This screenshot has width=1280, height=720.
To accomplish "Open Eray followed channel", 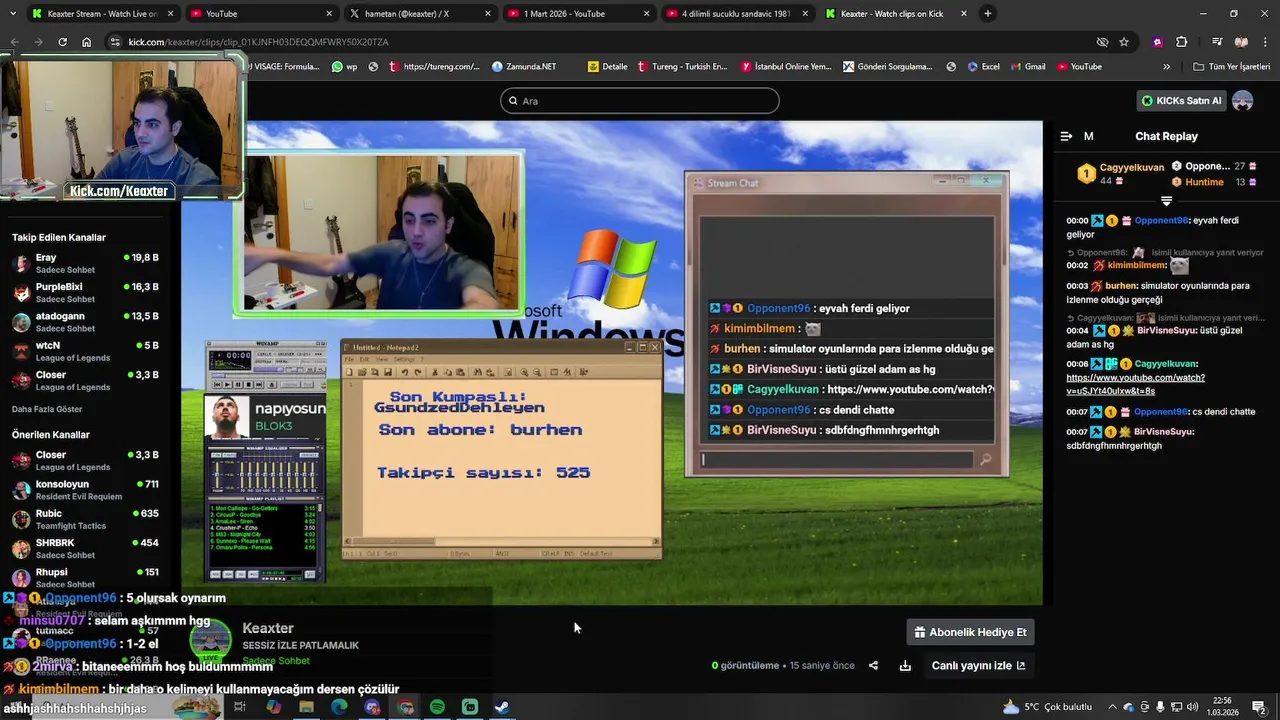I will [85, 264].
